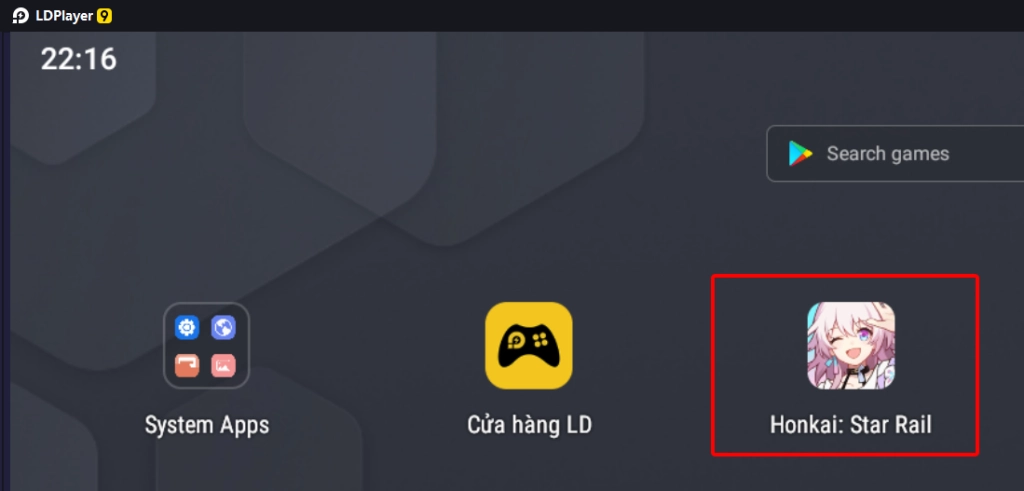Click the Google Play icon in search bar
Viewport: 1024px width, 491px height.
click(x=800, y=153)
